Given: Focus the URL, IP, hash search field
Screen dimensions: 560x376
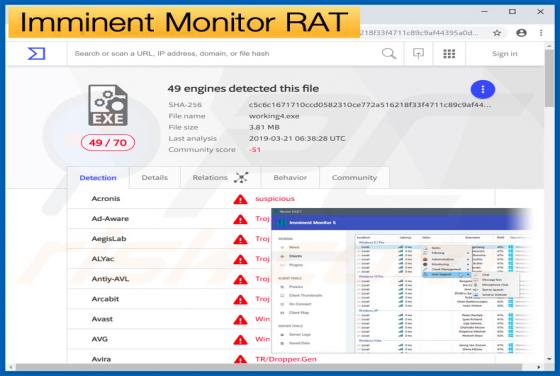Looking at the screenshot, I should [x=224, y=54].
